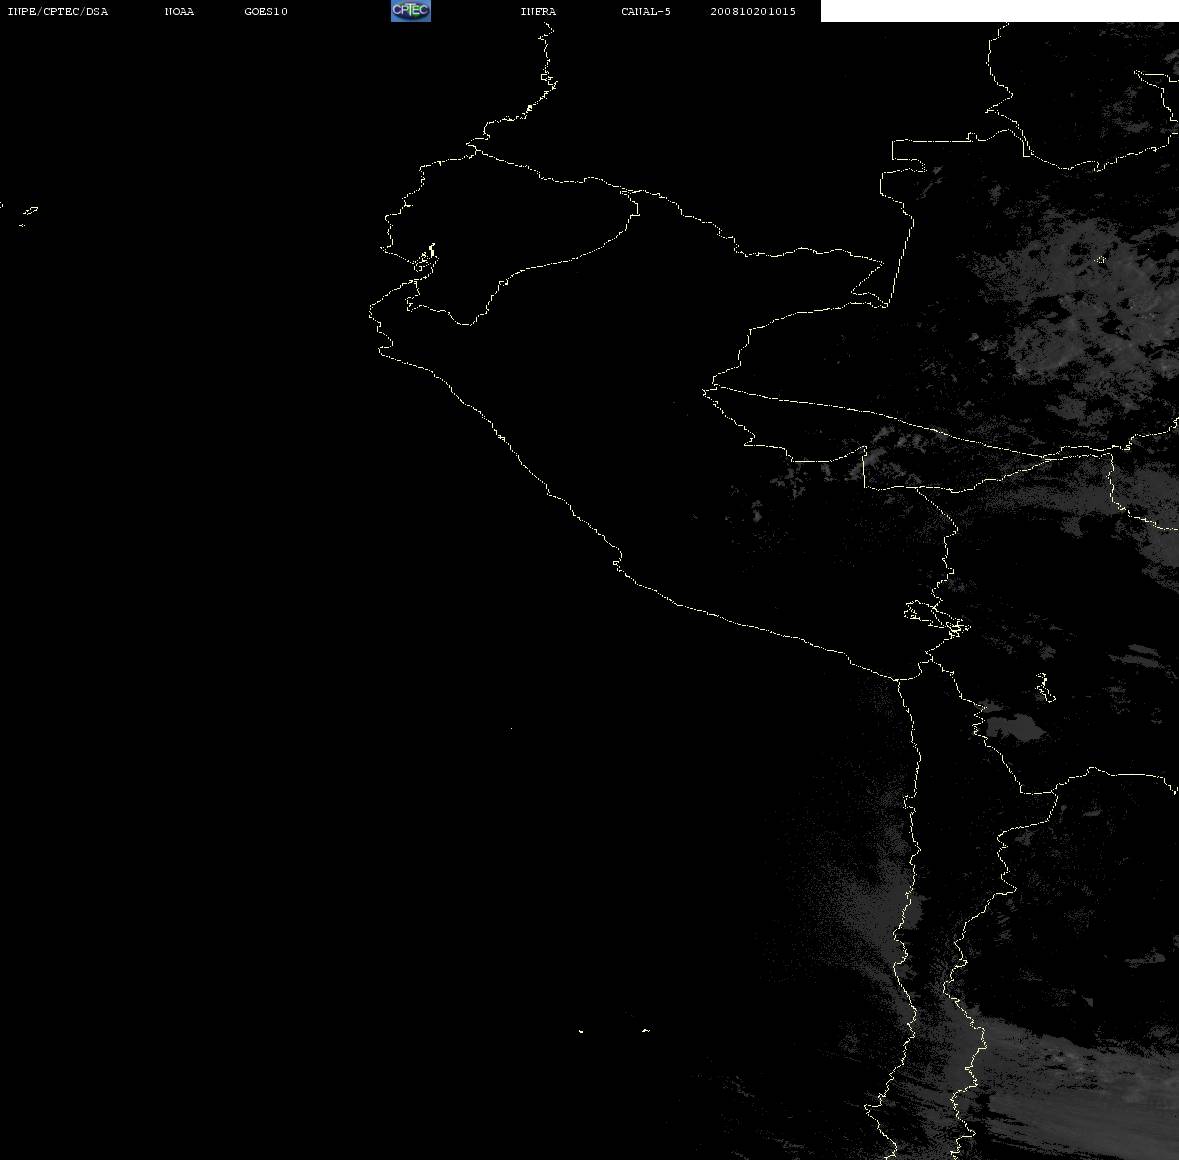Click the 200810201015 timestamp
The image size is (1179, 1160).
pos(753,11)
